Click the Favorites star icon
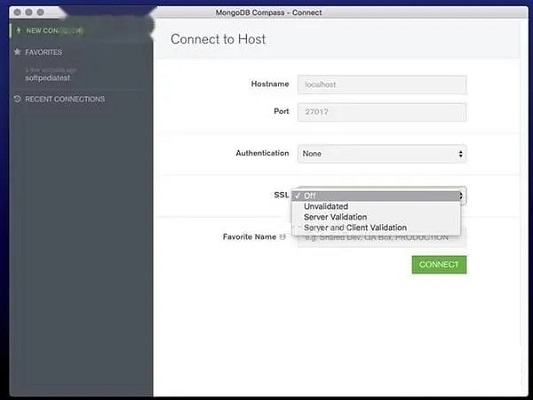 [17, 52]
